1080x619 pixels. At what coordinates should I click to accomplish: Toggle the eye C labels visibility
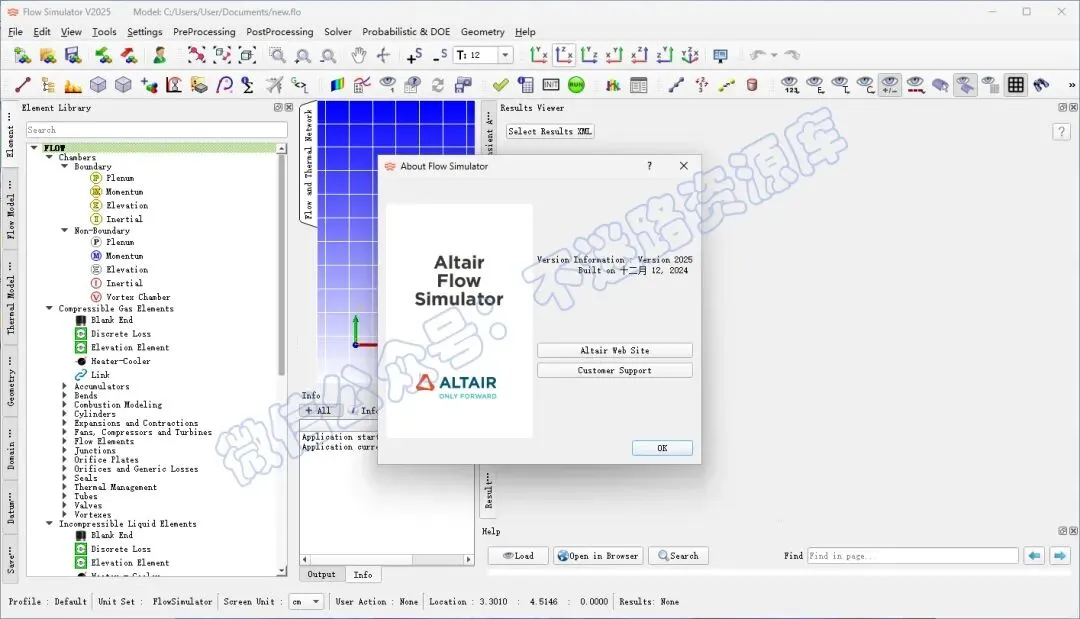pos(865,85)
